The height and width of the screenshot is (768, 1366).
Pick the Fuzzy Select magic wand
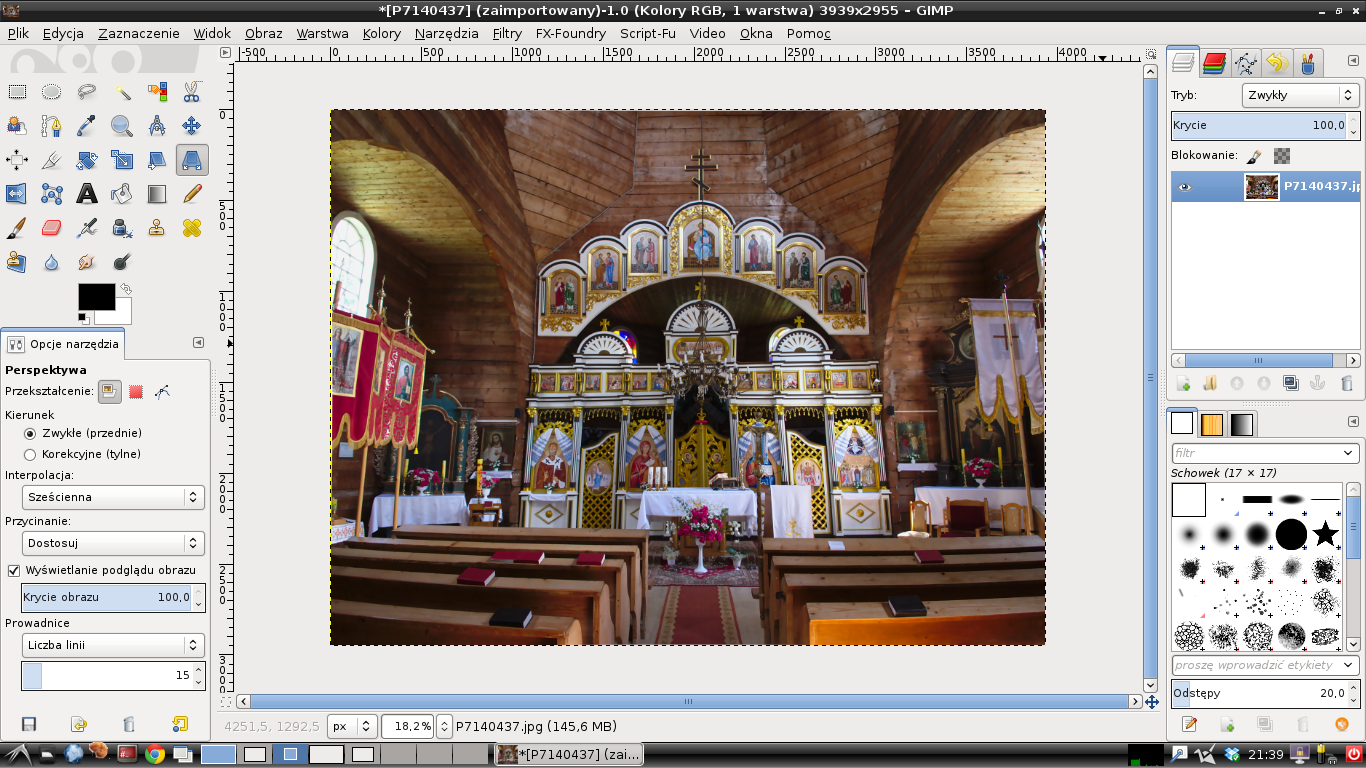(122, 93)
